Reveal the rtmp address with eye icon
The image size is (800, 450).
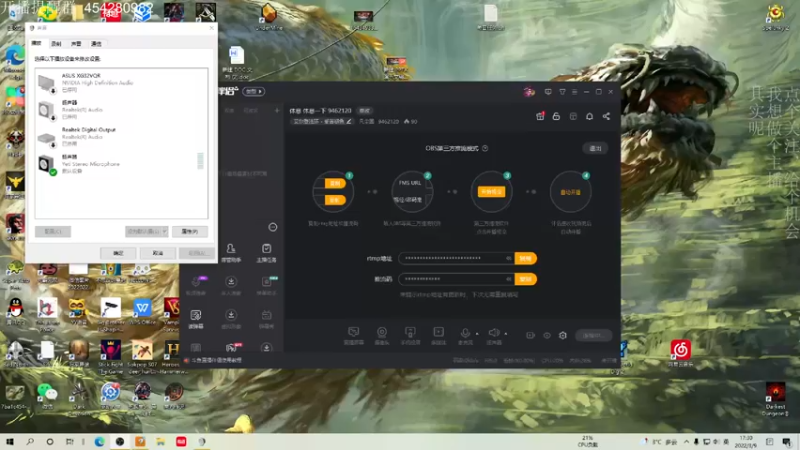click(509, 258)
